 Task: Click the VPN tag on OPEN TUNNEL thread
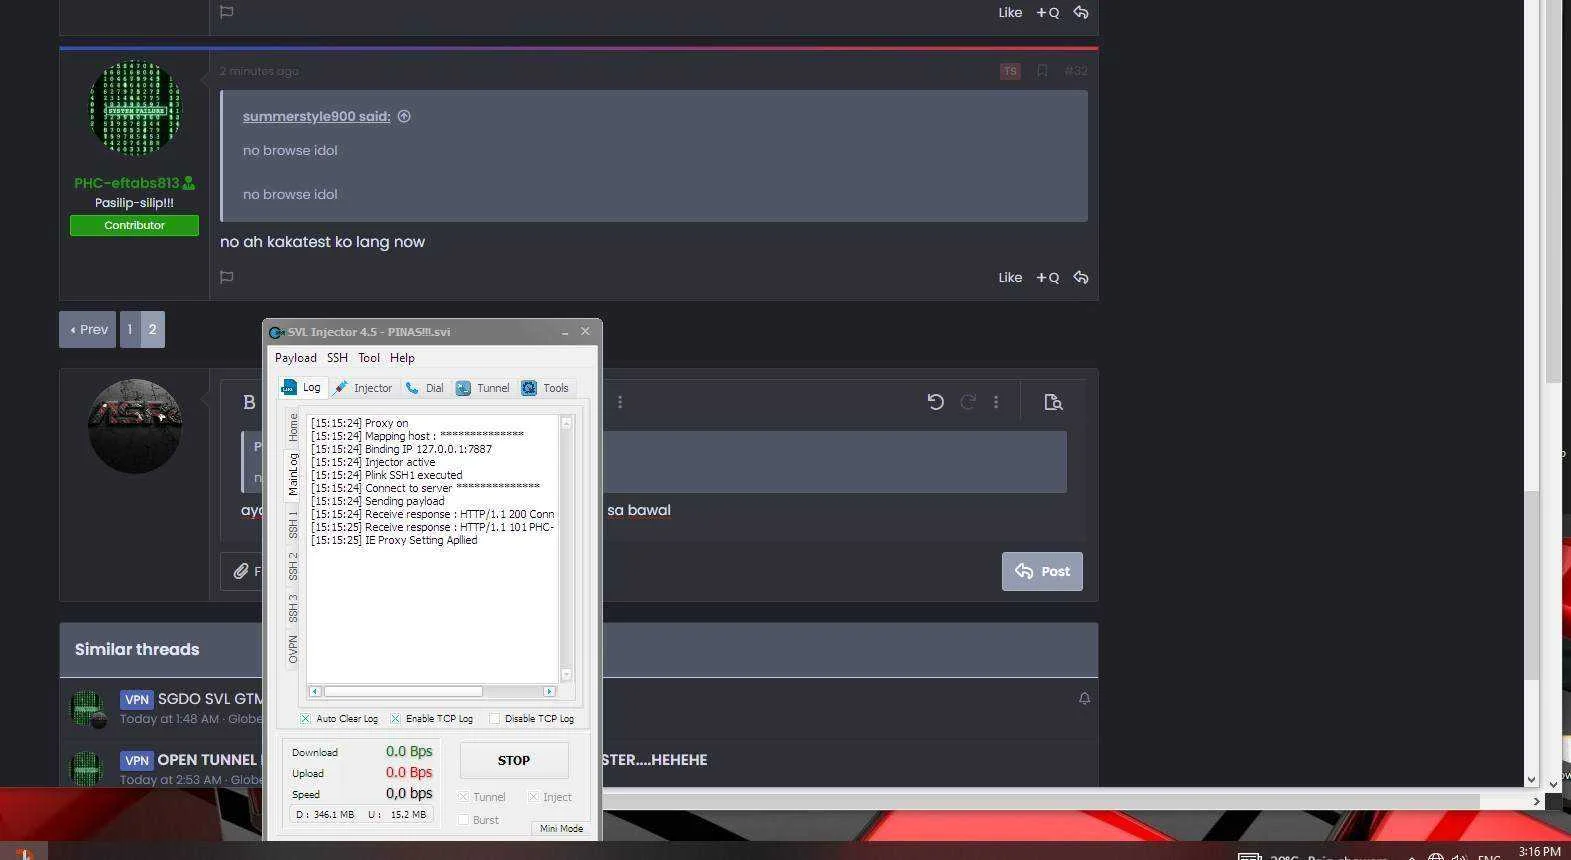point(137,760)
